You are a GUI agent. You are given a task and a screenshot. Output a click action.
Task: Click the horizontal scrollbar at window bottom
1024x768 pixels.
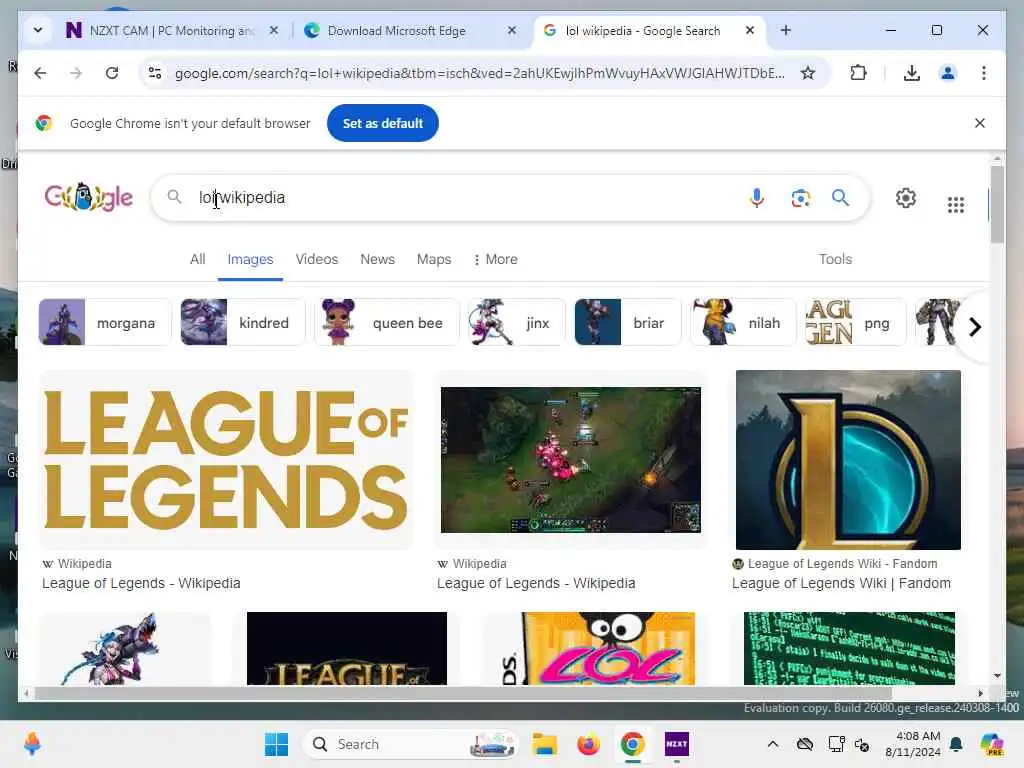pos(464,693)
